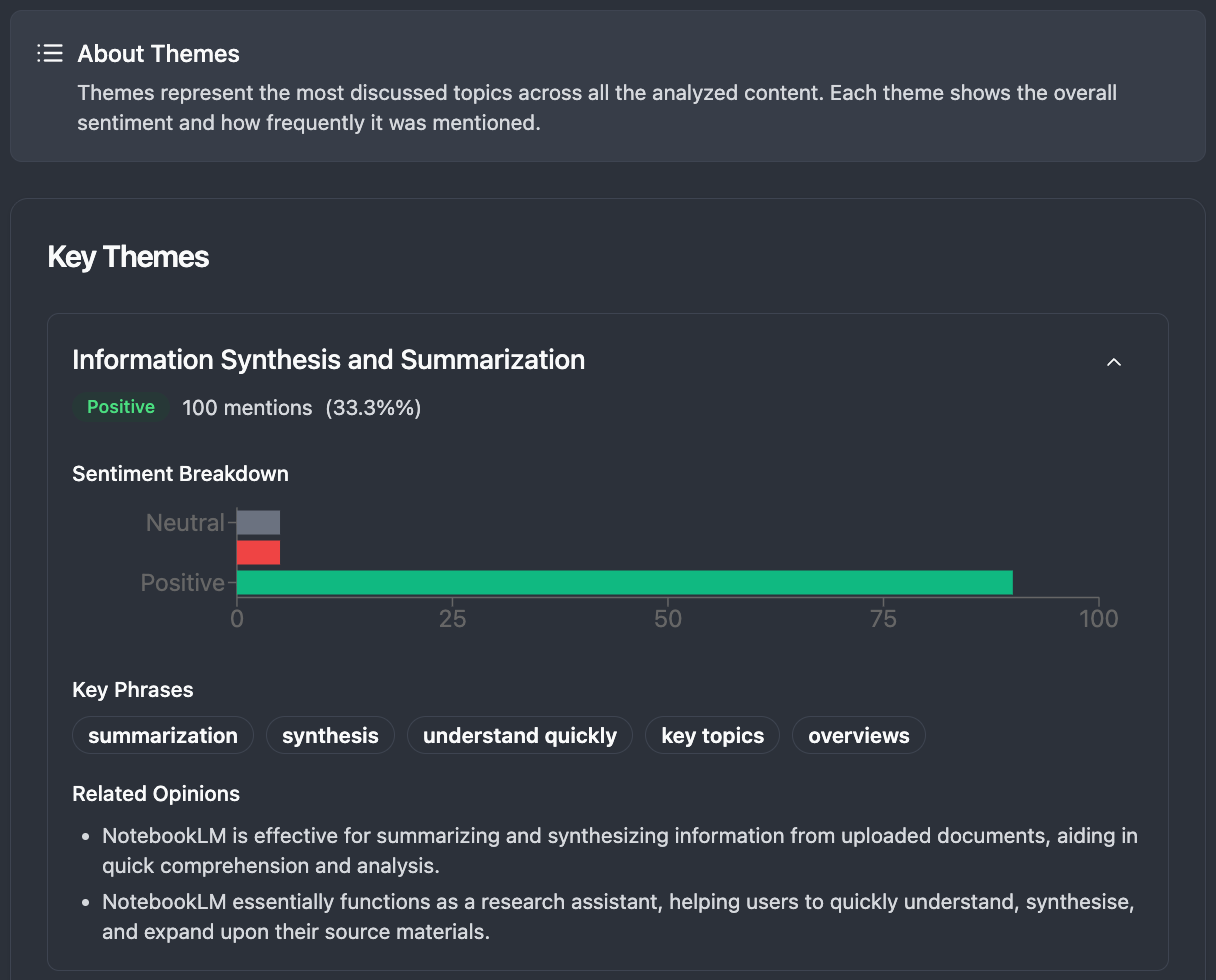Click the Neutral axis label on the chart

[185, 521]
